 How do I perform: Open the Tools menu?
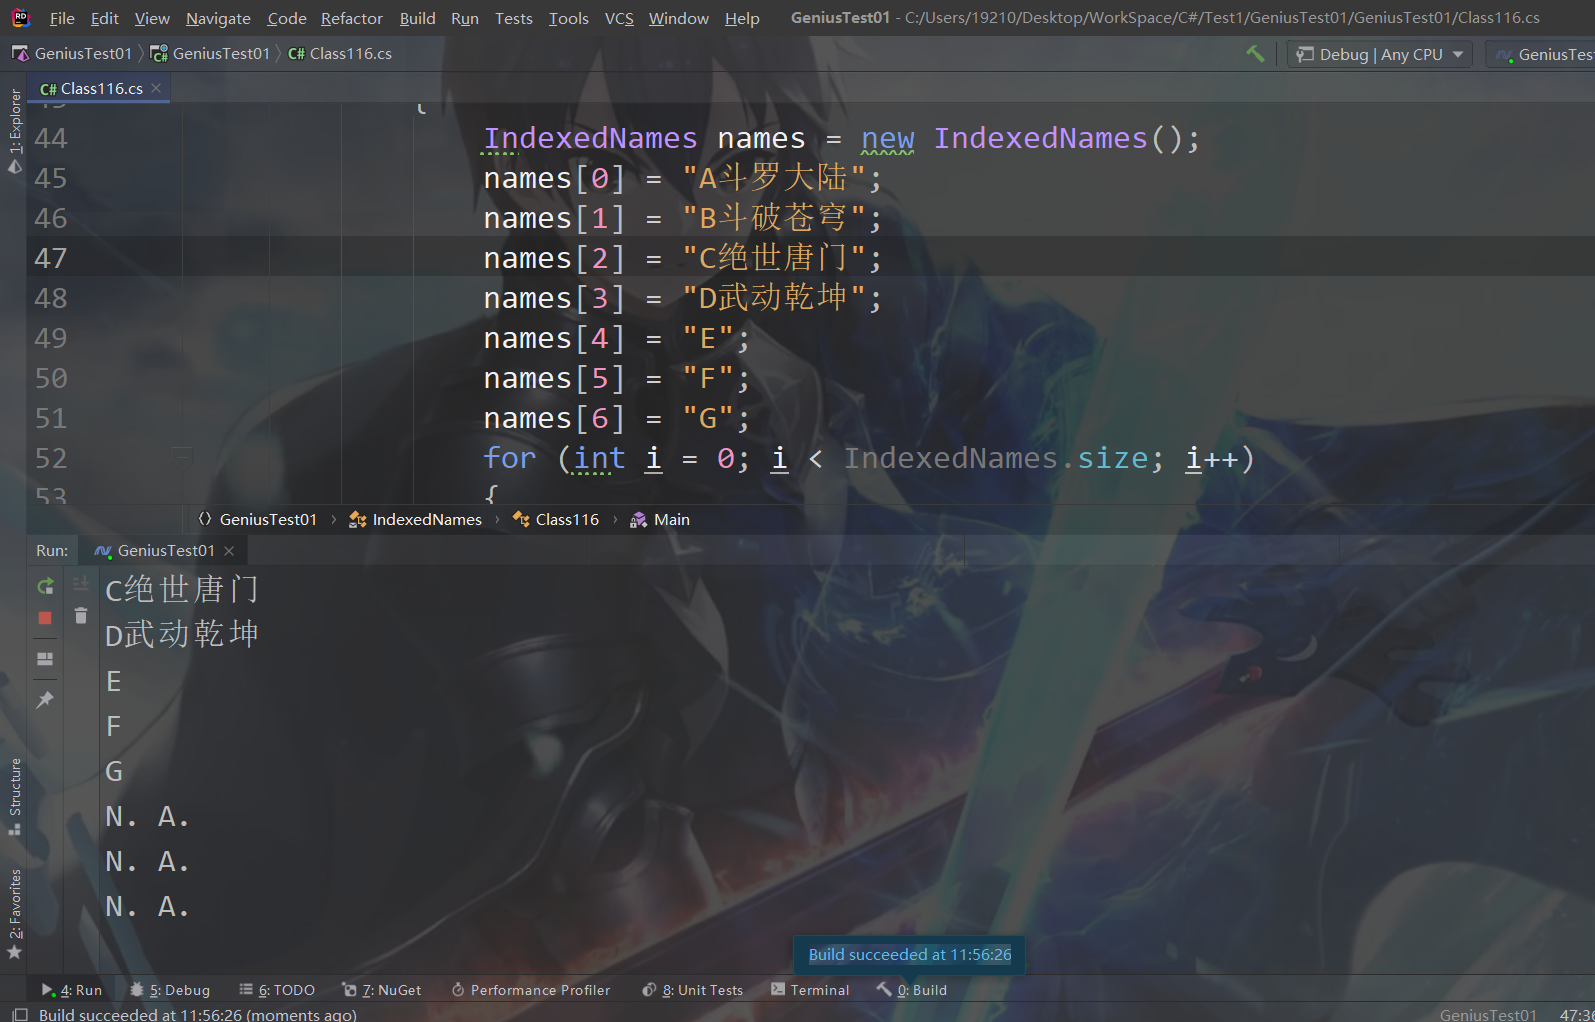569,18
